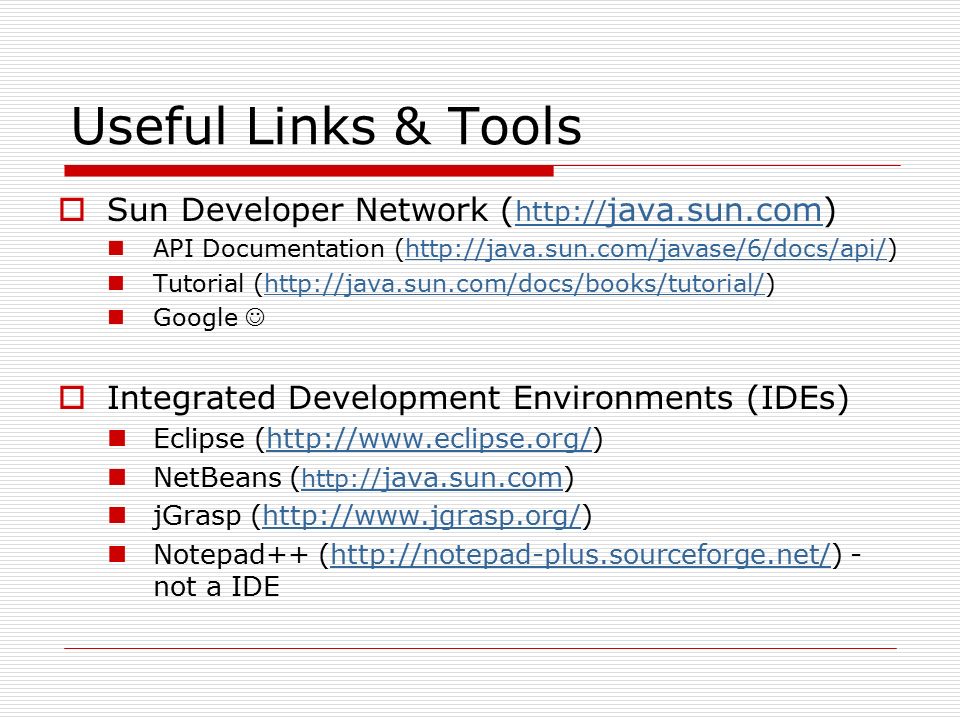Open the java.sun.com link beside Sun Developer Network
Image resolution: width=960 pixels, height=720 pixels.
tap(669, 211)
